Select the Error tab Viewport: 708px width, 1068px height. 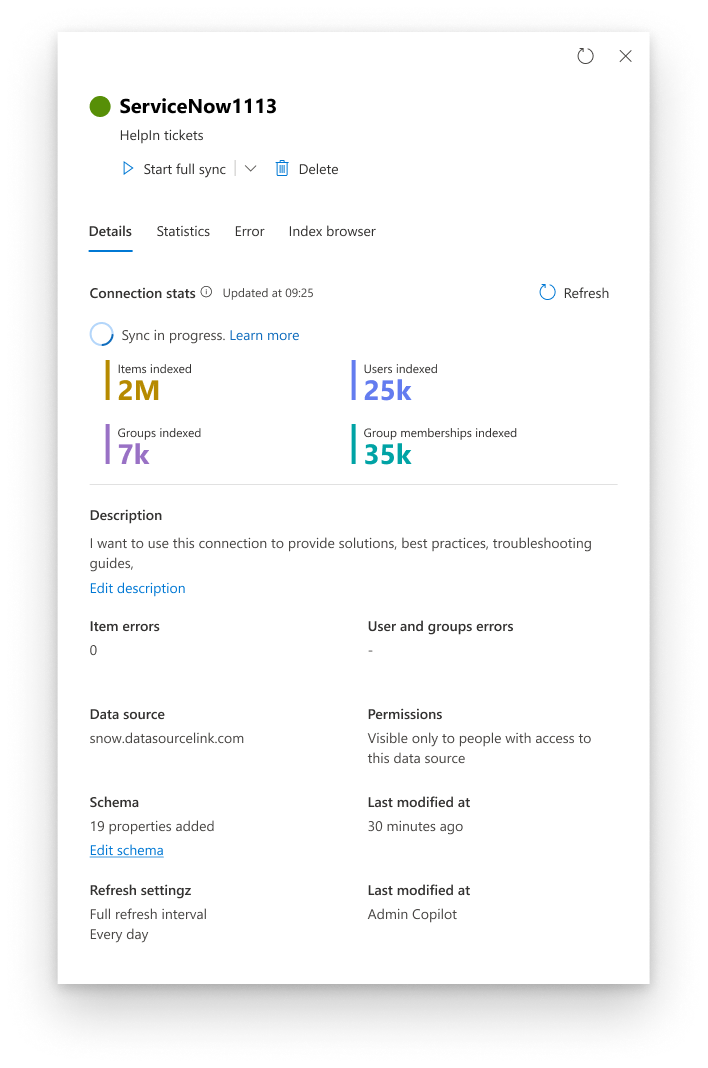coord(249,231)
